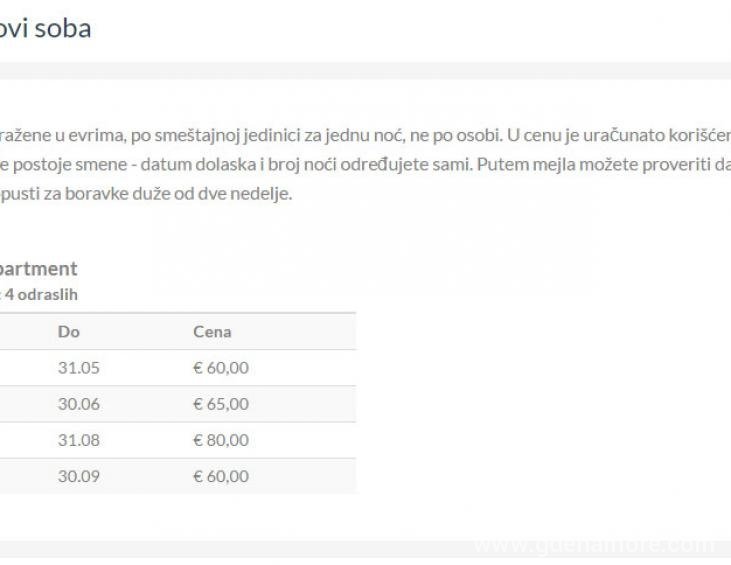
Task: Select the 30.06 date cell
Action: click(x=78, y=404)
